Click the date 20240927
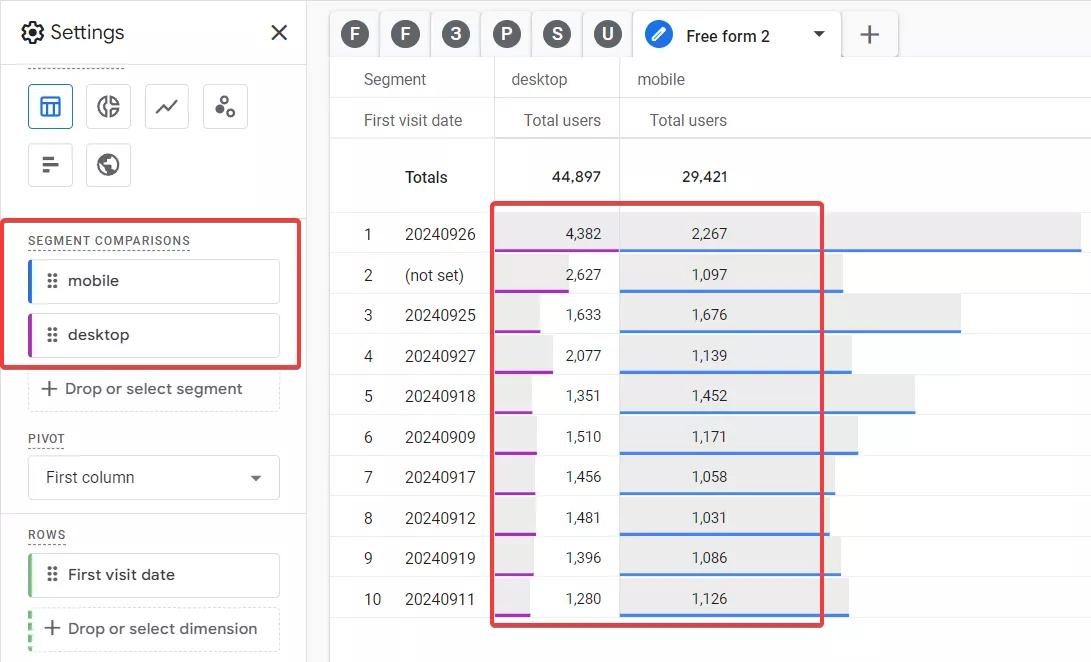The image size is (1091, 662). tap(440, 356)
